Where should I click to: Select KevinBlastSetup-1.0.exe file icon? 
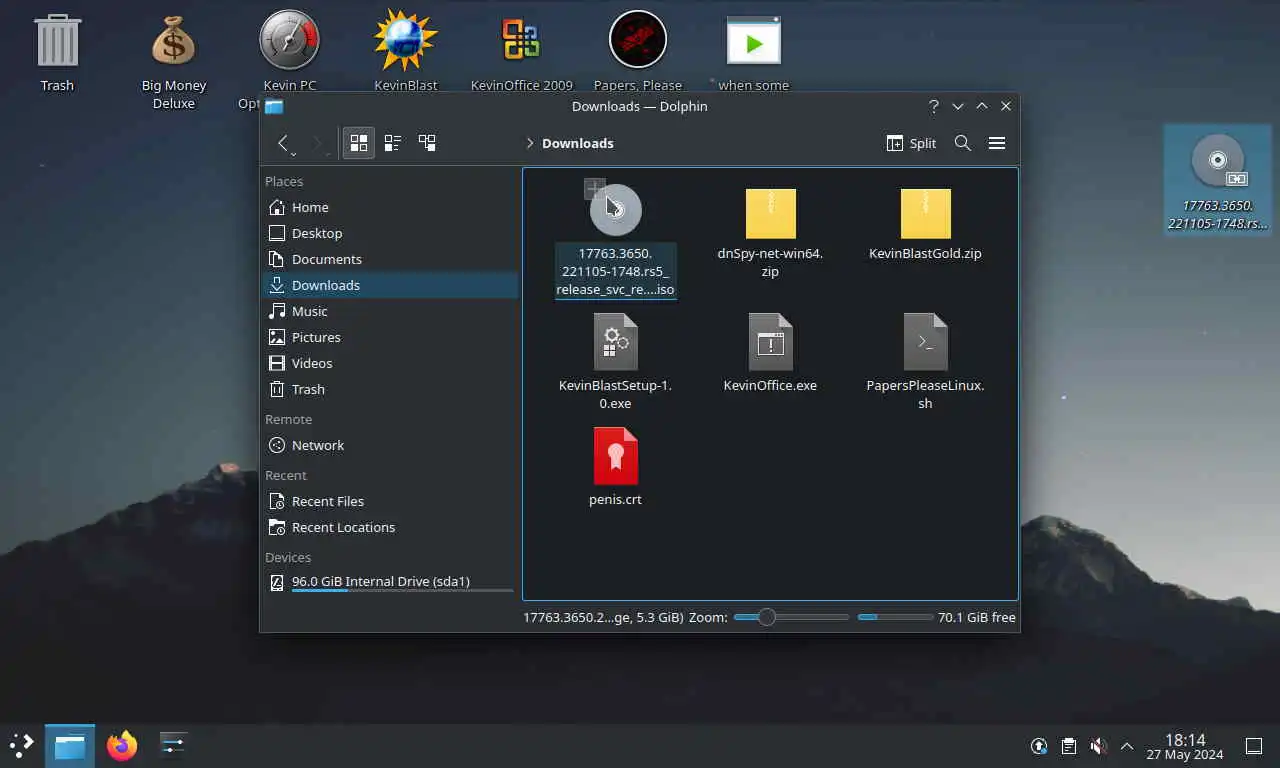coord(616,342)
